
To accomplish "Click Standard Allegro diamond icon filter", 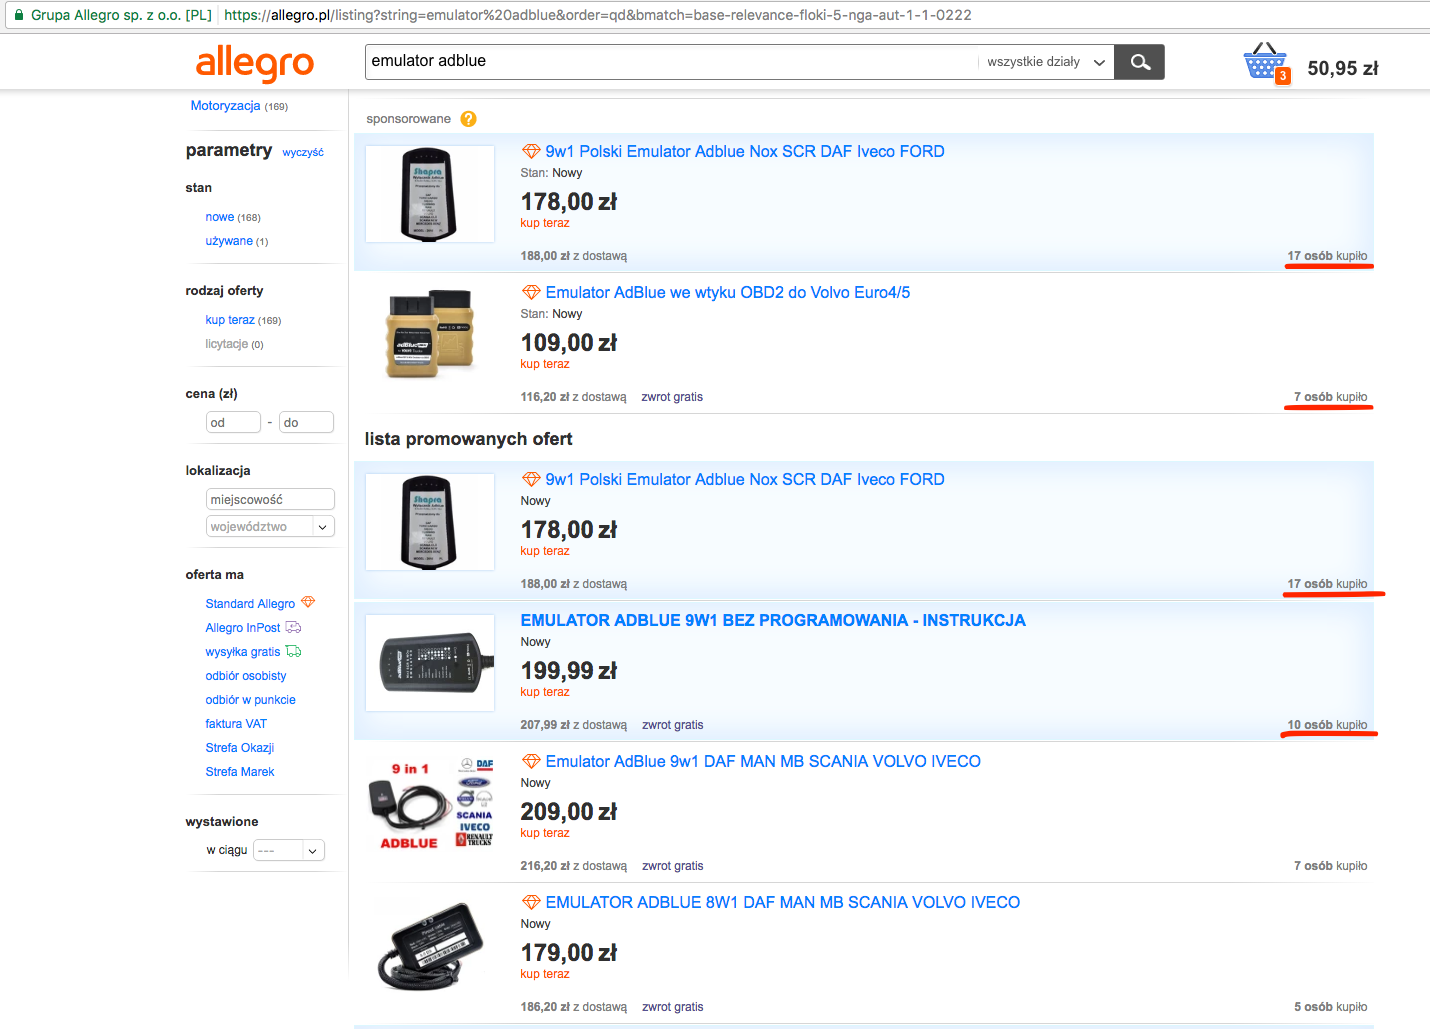I will pyautogui.click(x=308, y=602).
